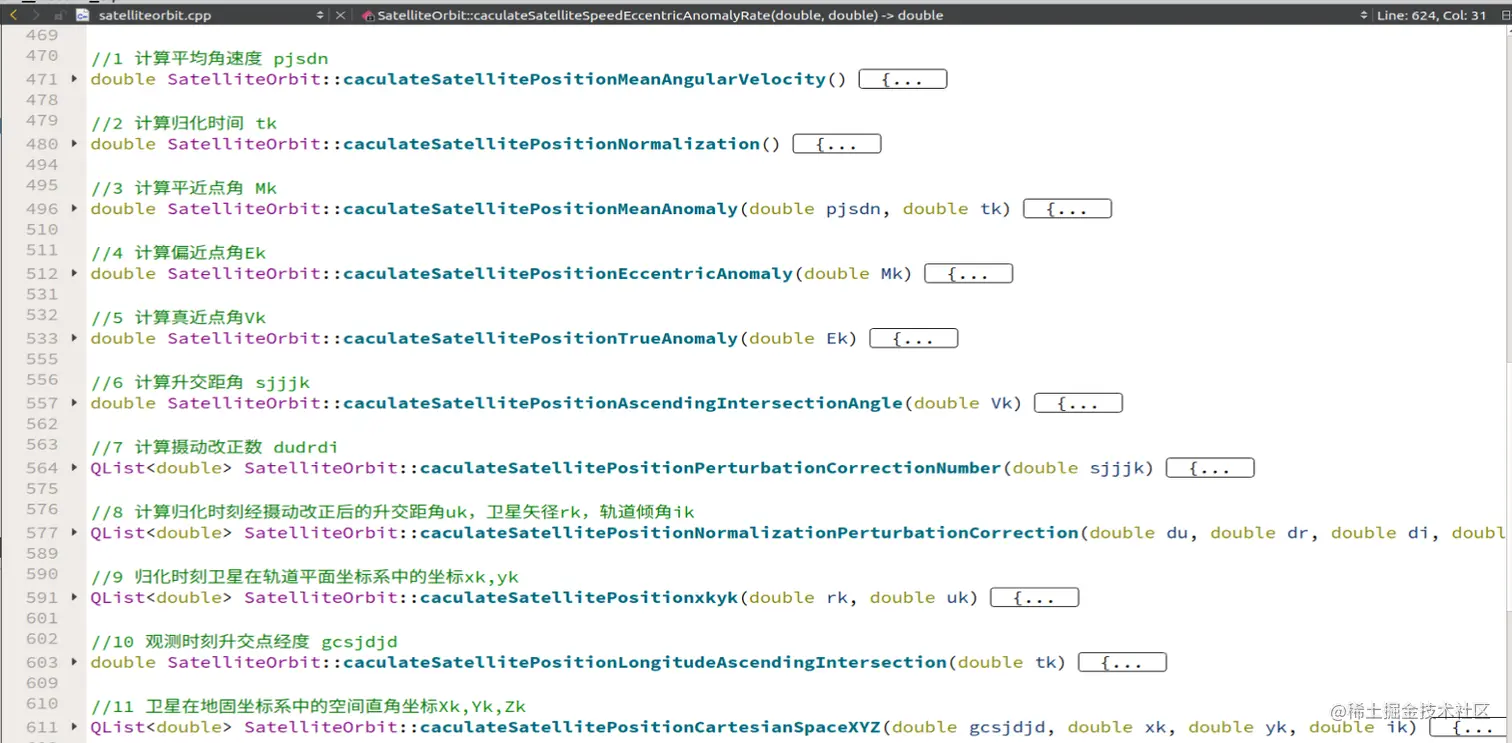Toggle the file lock icon
The width and height of the screenshot is (1512, 743).
pyautogui.click(x=60, y=15)
